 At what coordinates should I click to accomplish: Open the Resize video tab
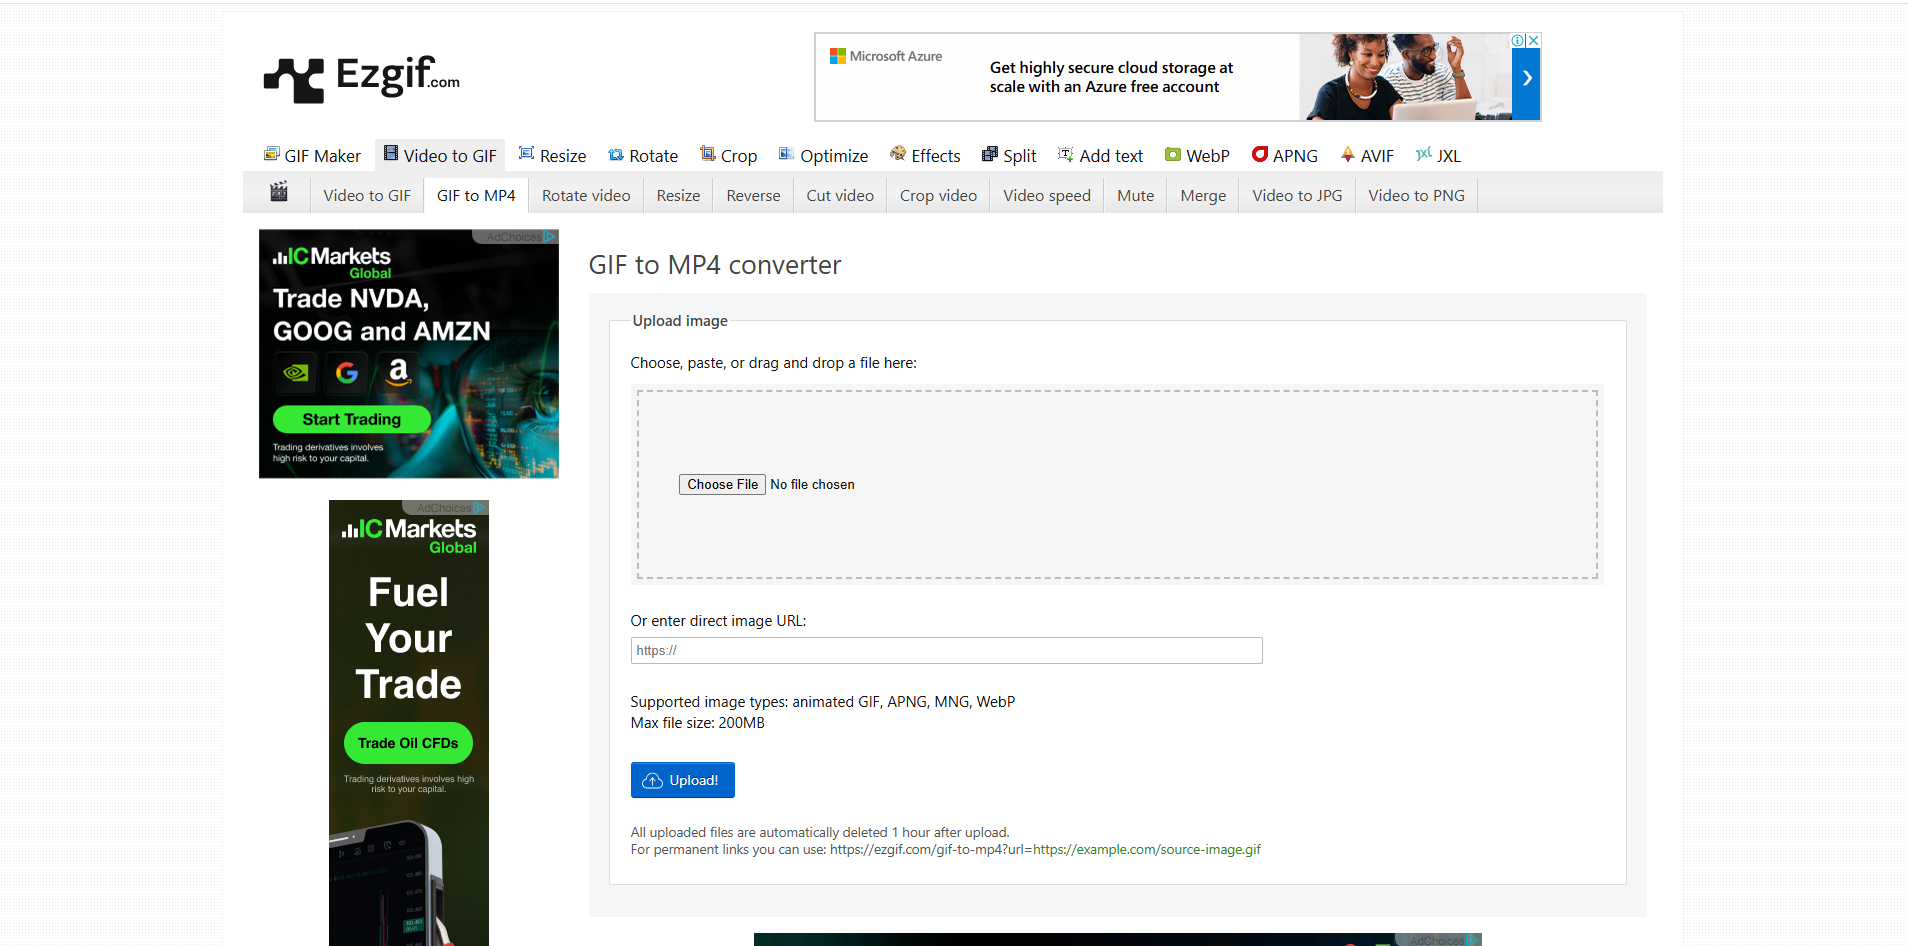click(x=678, y=196)
